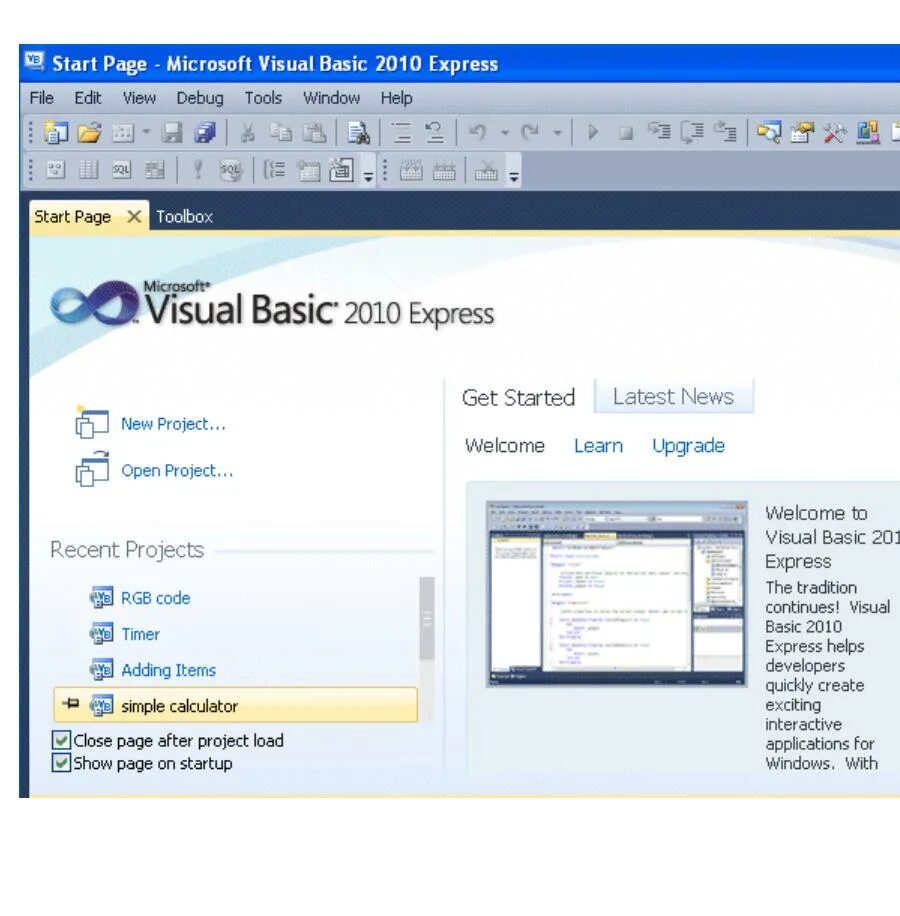Image resolution: width=900 pixels, height=916 pixels.
Task: Click the Save floppy disk icon
Action: (x=172, y=133)
